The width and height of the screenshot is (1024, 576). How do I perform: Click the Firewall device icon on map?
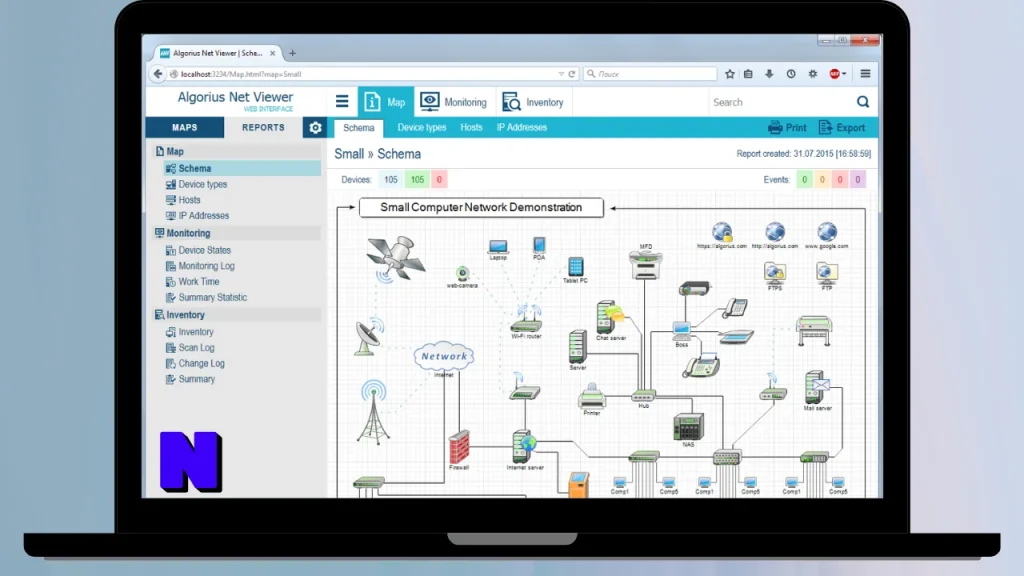pos(459,447)
